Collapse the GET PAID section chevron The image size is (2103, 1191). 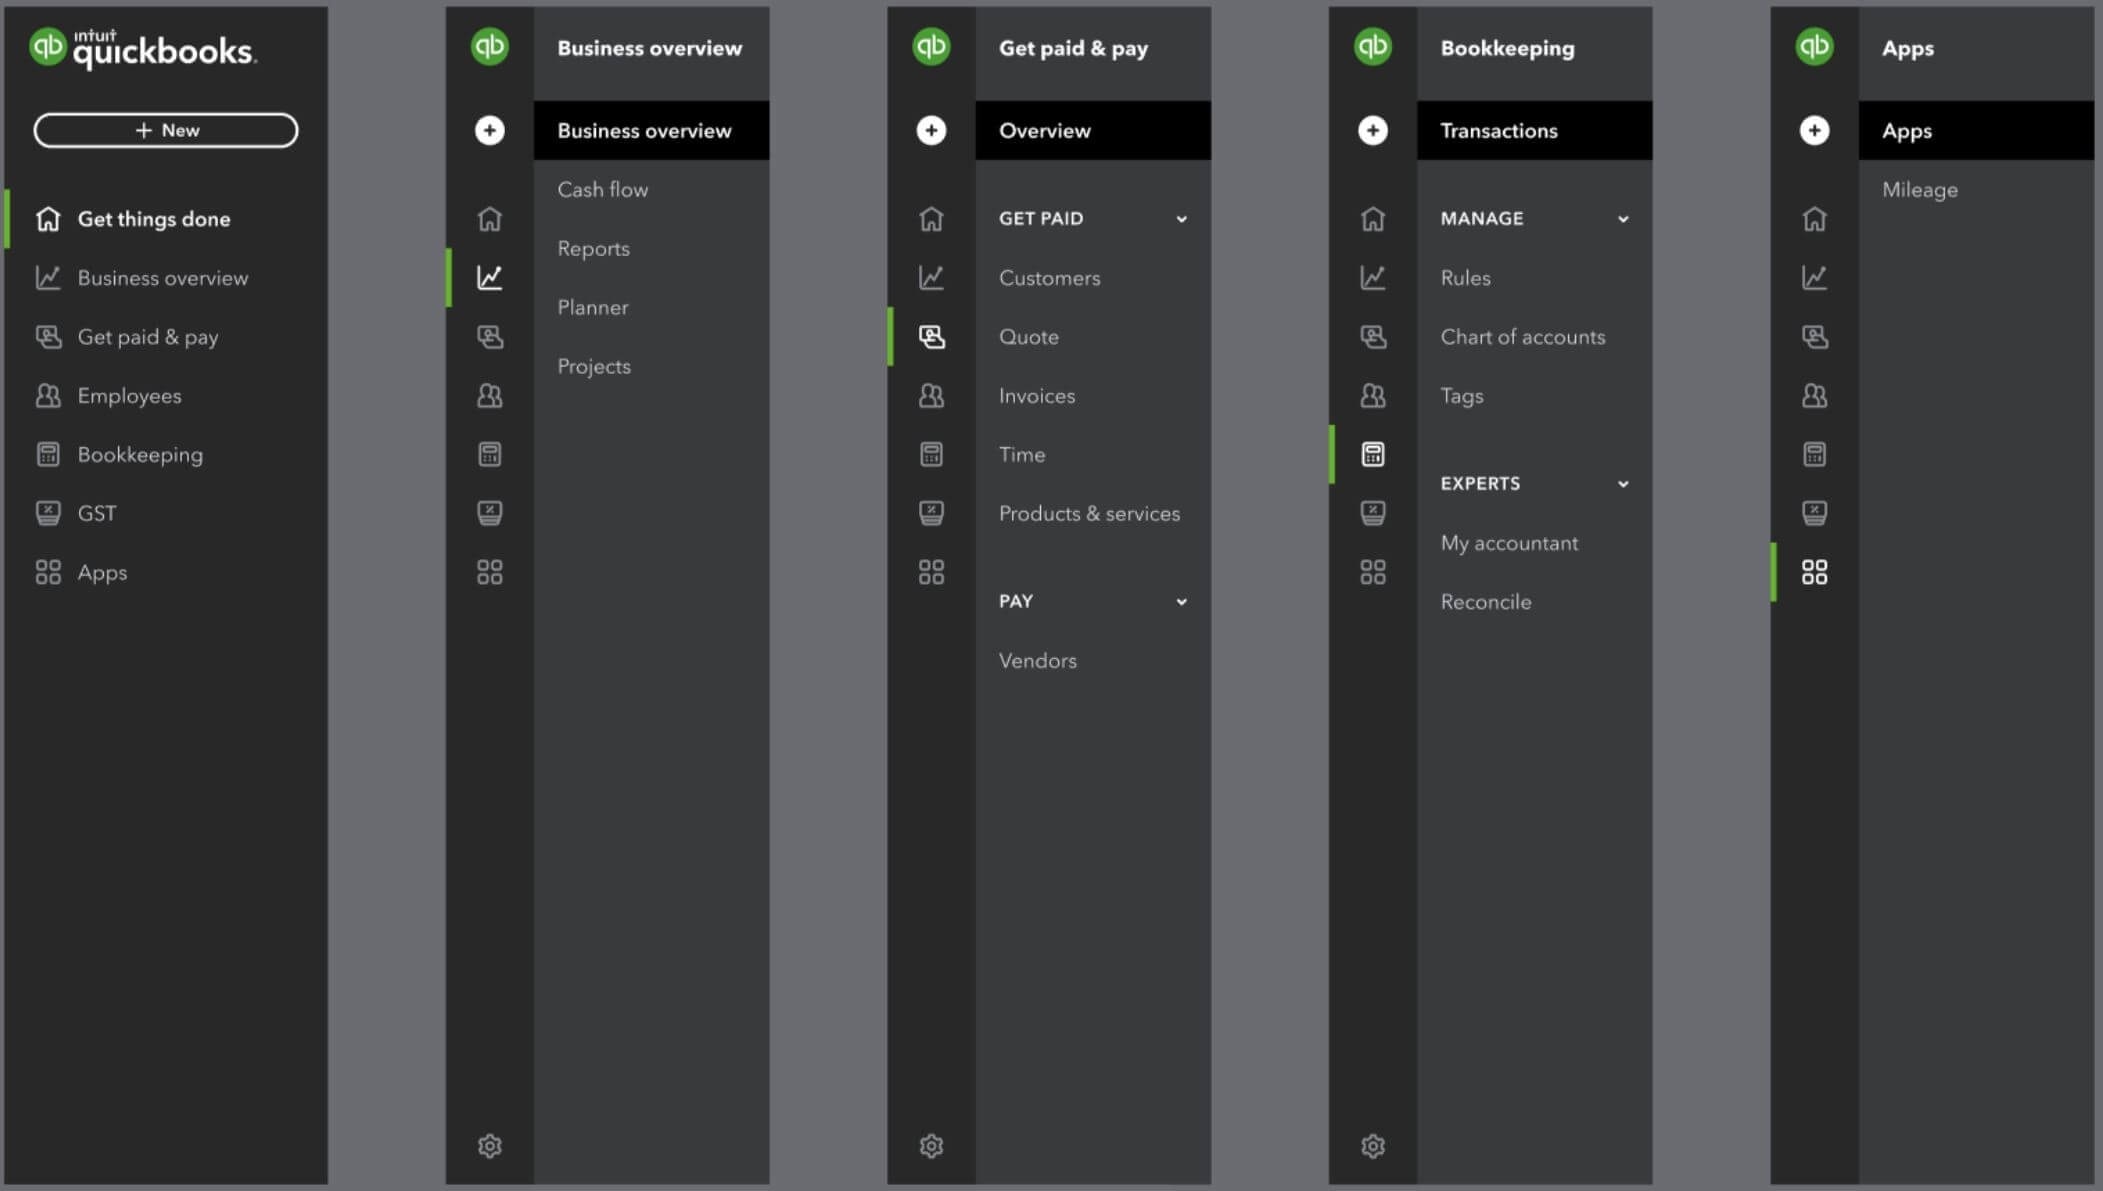click(x=1182, y=219)
